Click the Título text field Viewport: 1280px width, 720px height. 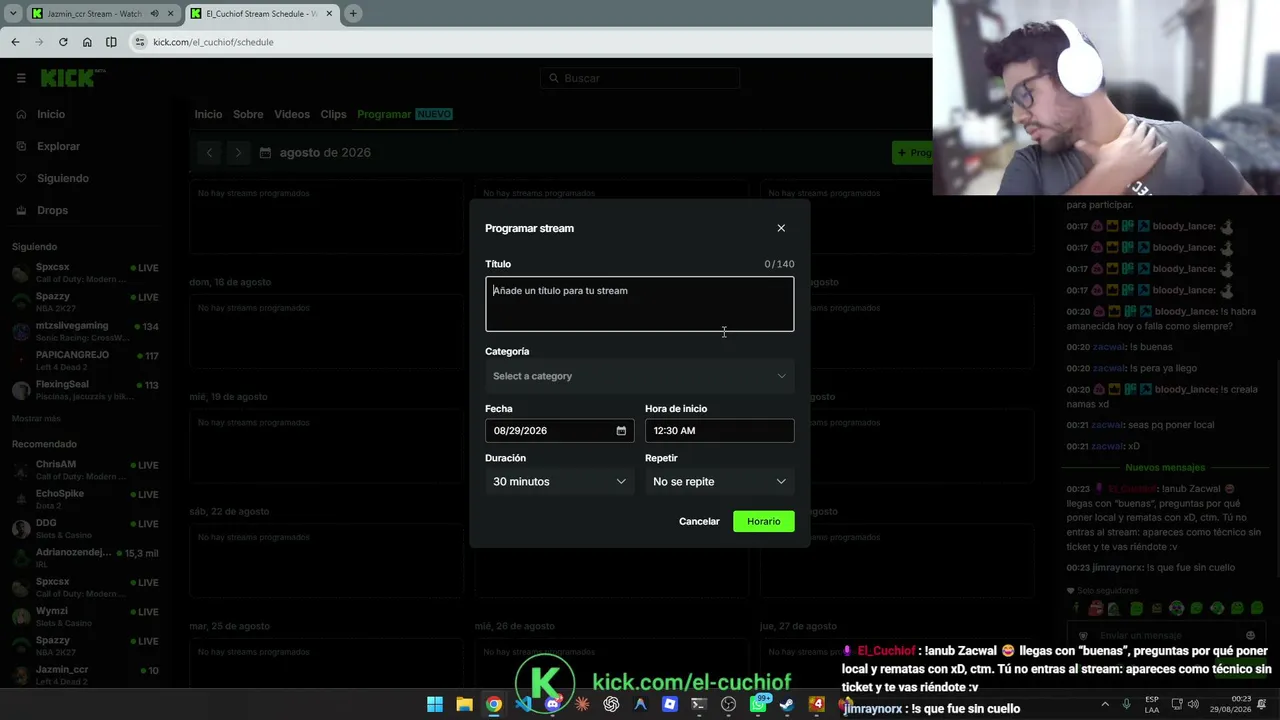(639, 304)
